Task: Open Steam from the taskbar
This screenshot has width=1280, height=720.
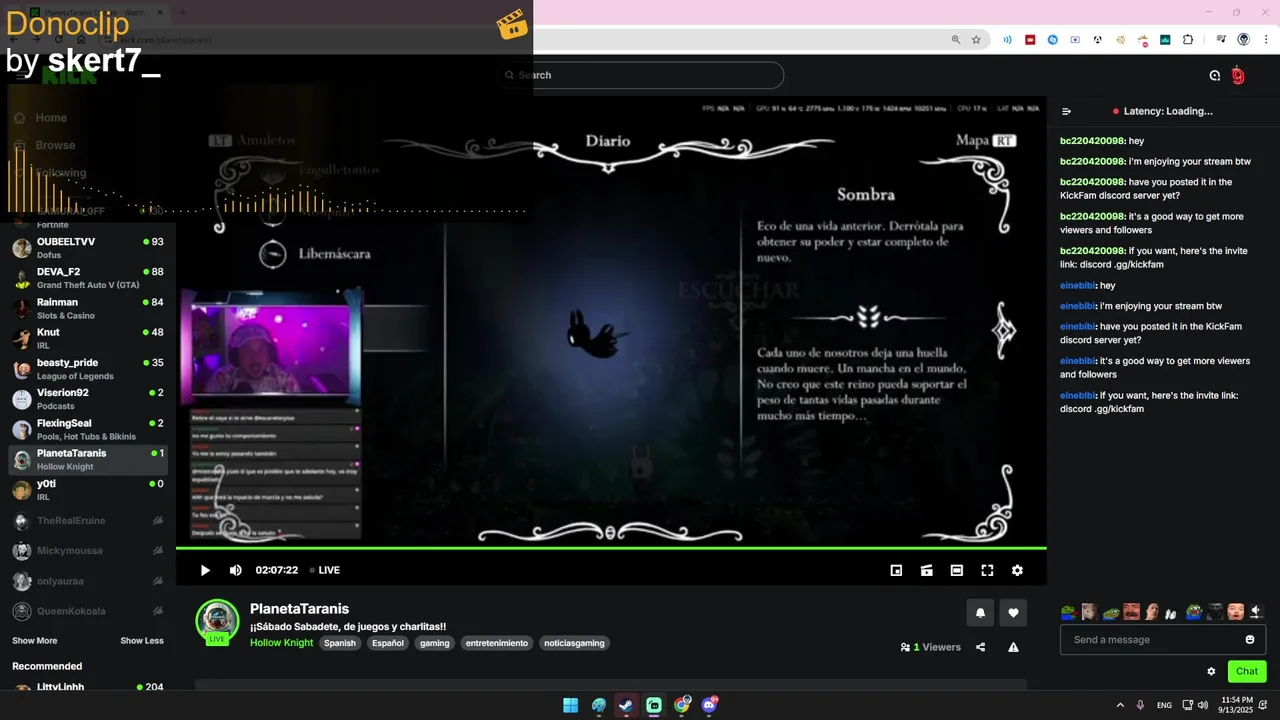Action: point(626,705)
